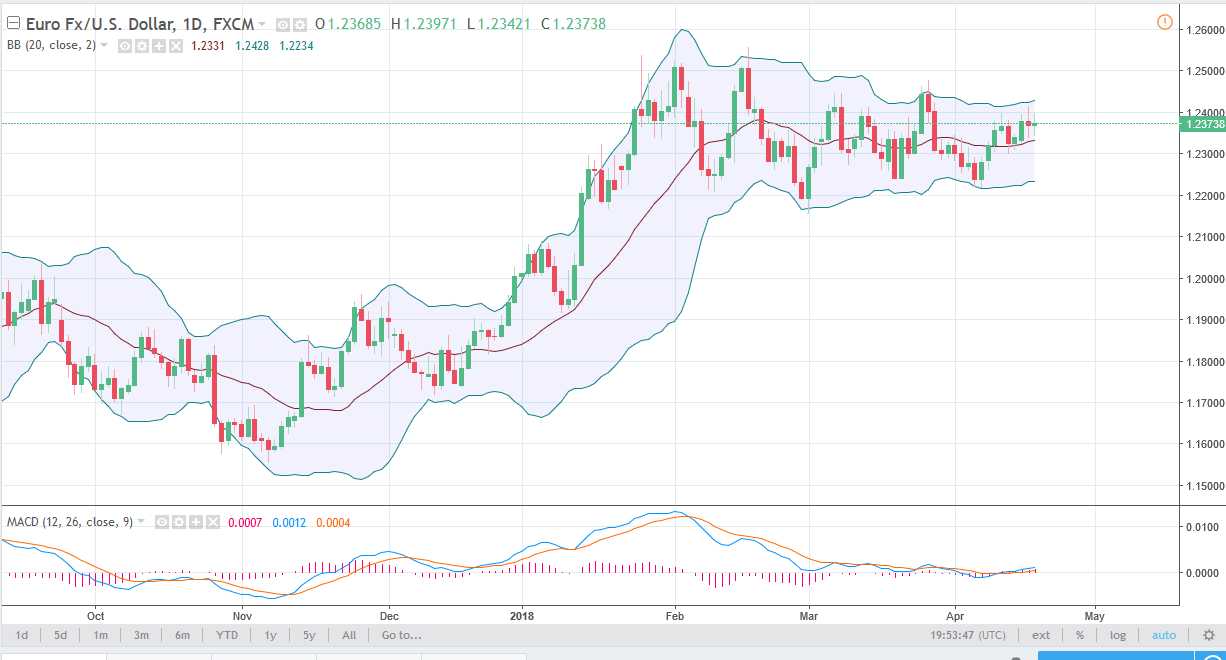Open the chart properties gear bottom right
The width and height of the screenshot is (1226, 660).
1208,634
